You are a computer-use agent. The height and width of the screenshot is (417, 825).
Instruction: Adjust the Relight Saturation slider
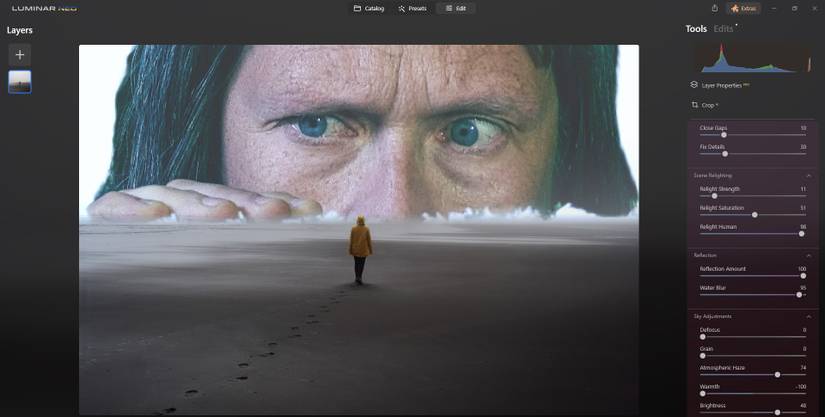[754, 215]
